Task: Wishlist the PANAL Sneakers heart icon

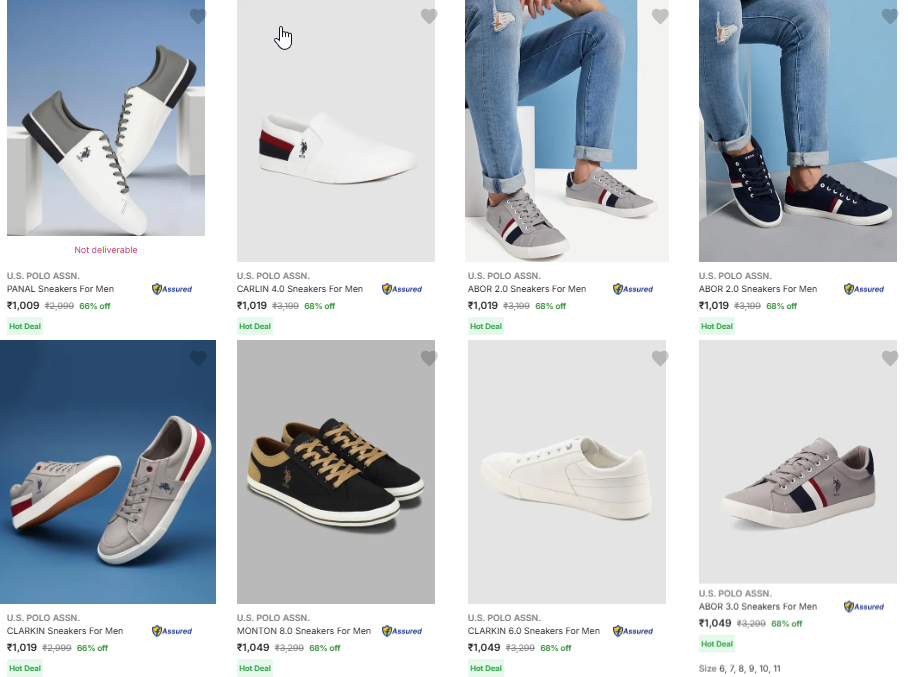Action: coord(198,16)
